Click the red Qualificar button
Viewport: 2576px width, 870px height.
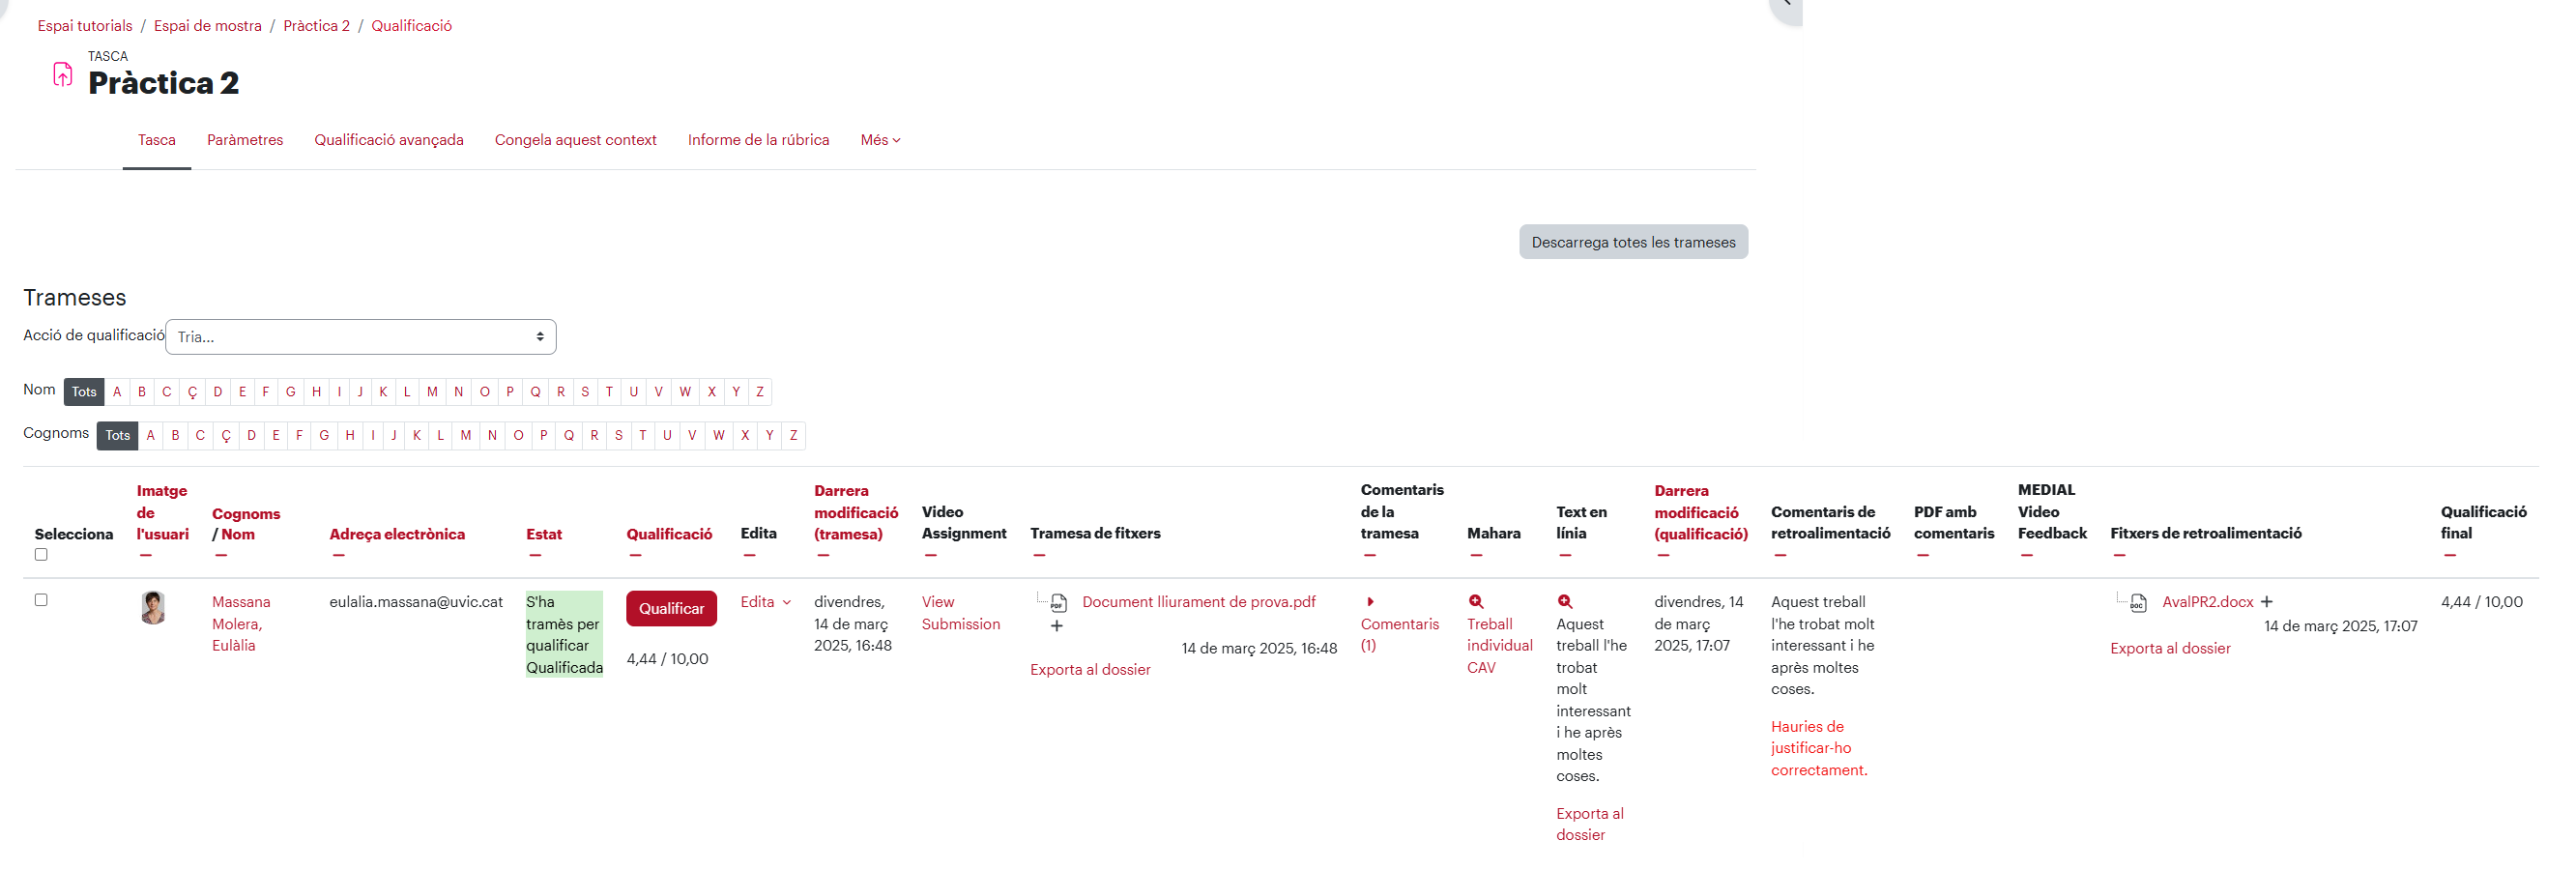[x=672, y=609]
